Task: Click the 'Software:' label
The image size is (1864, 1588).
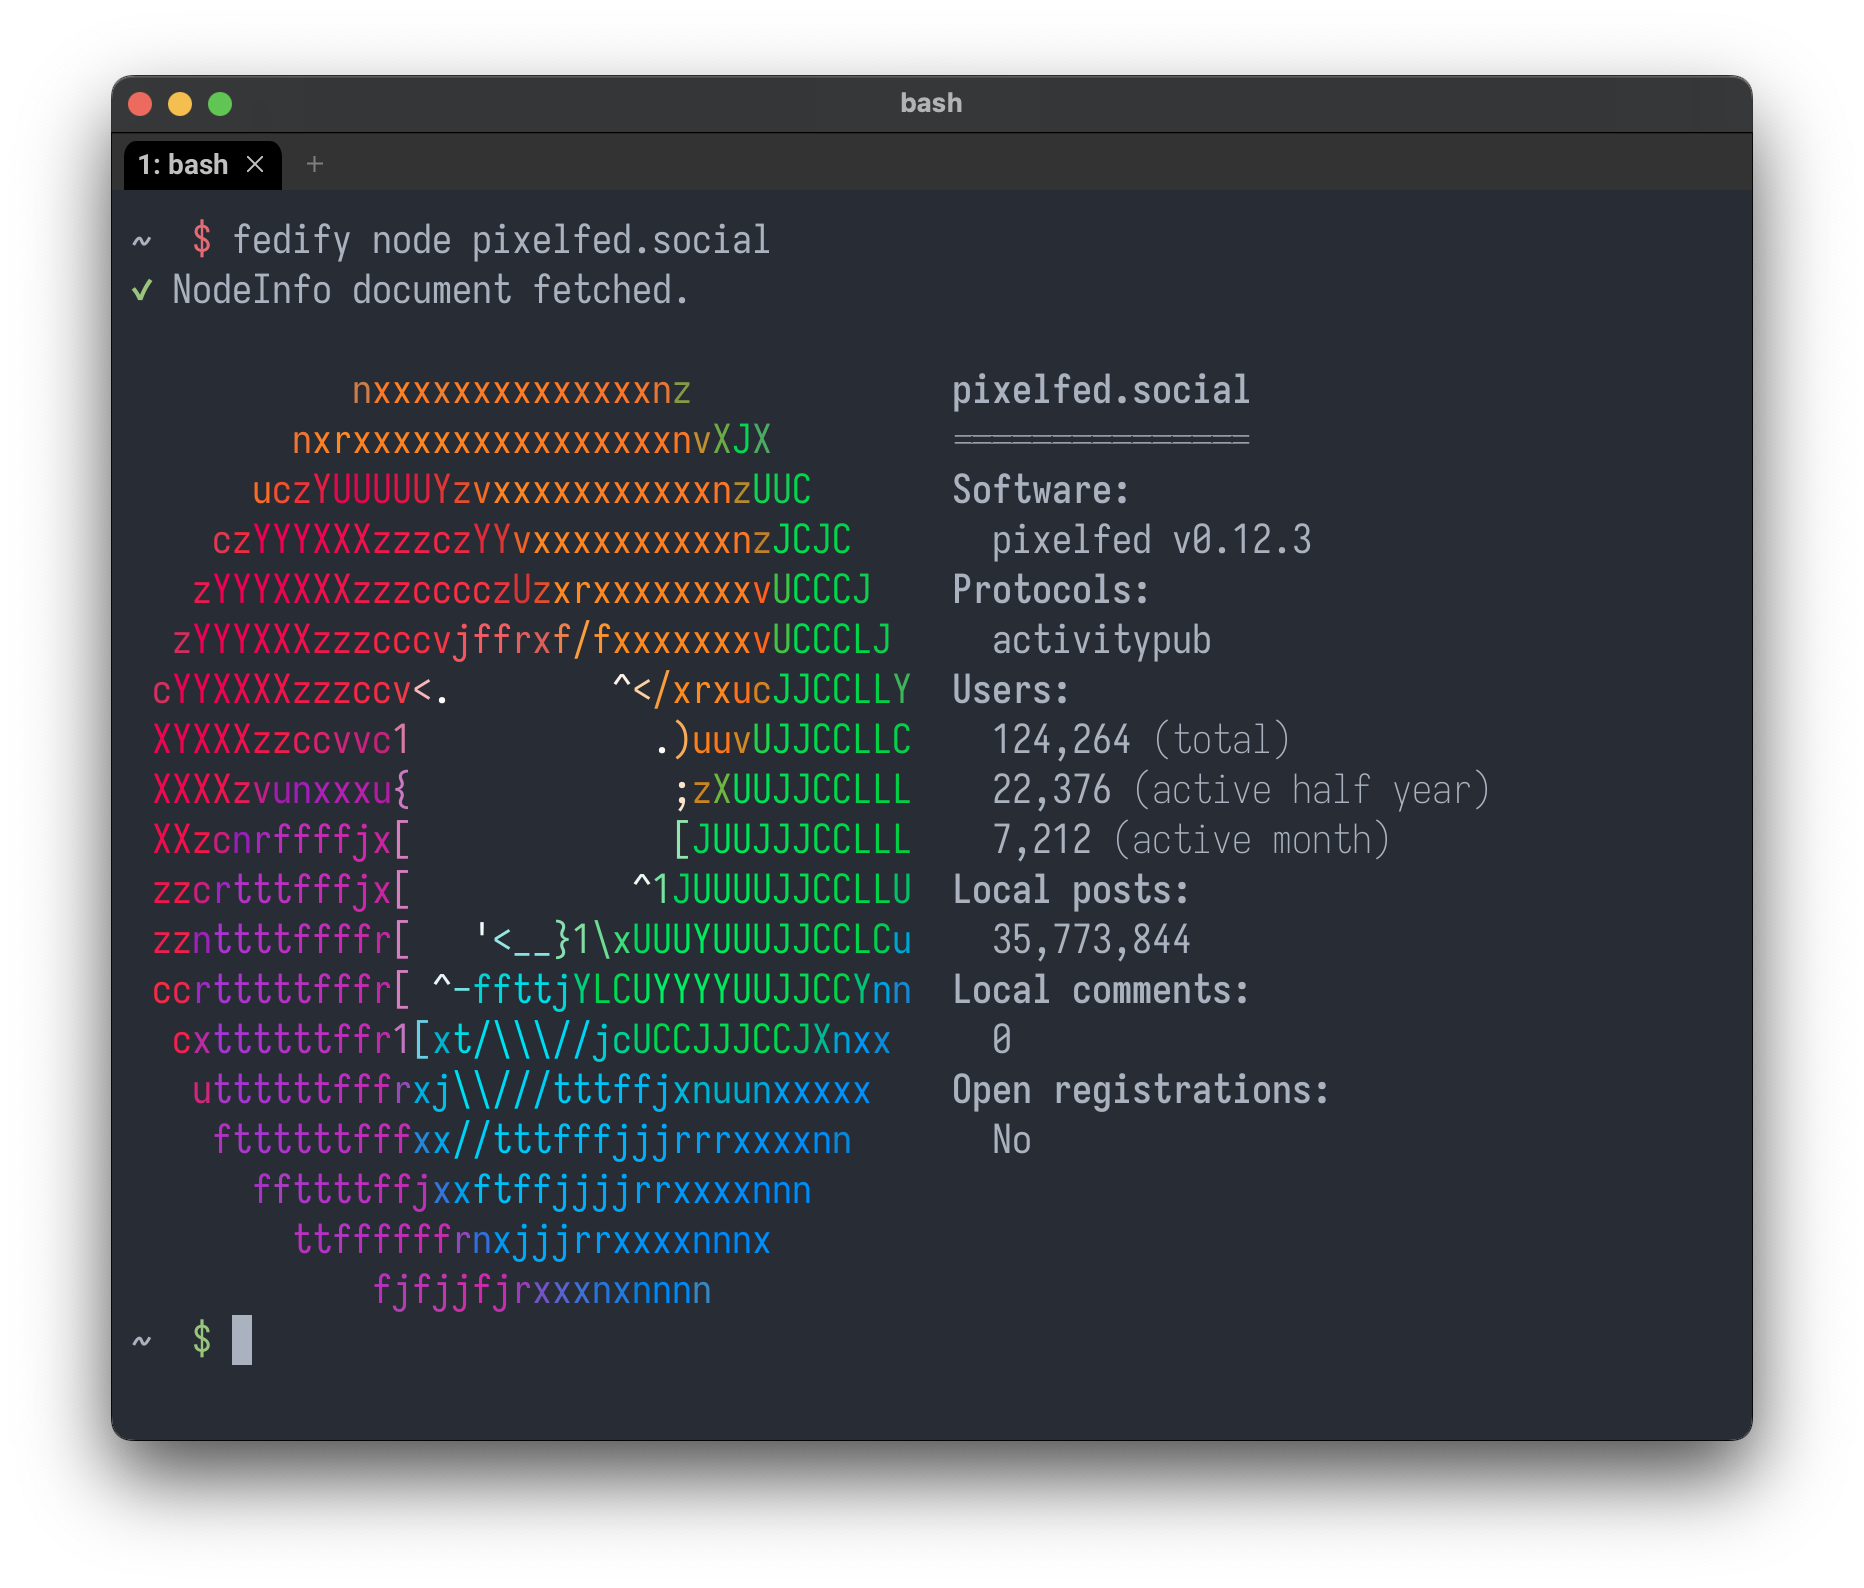Action: pyautogui.click(x=1041, y=491)
